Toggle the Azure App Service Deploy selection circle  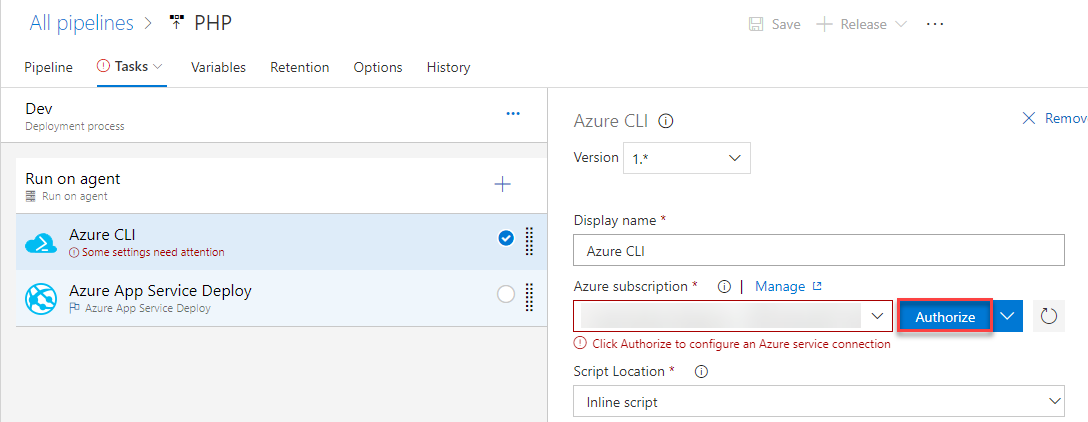point(507,294)
